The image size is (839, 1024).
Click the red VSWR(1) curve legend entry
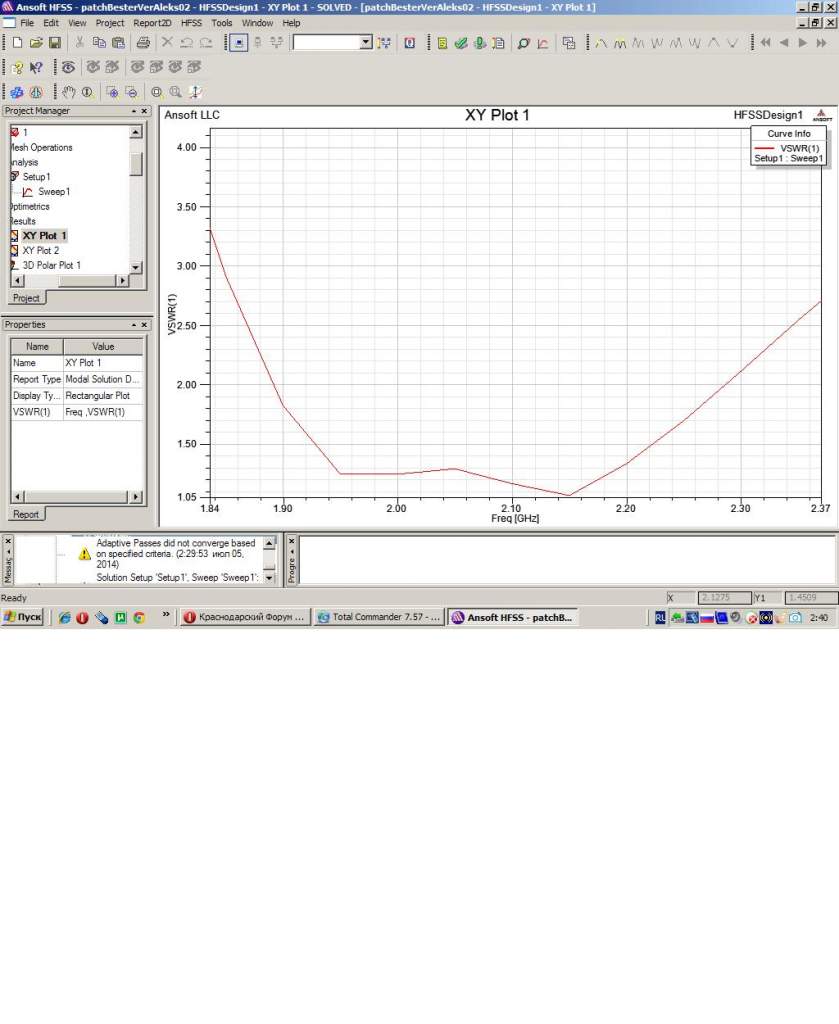pos(789,147)
